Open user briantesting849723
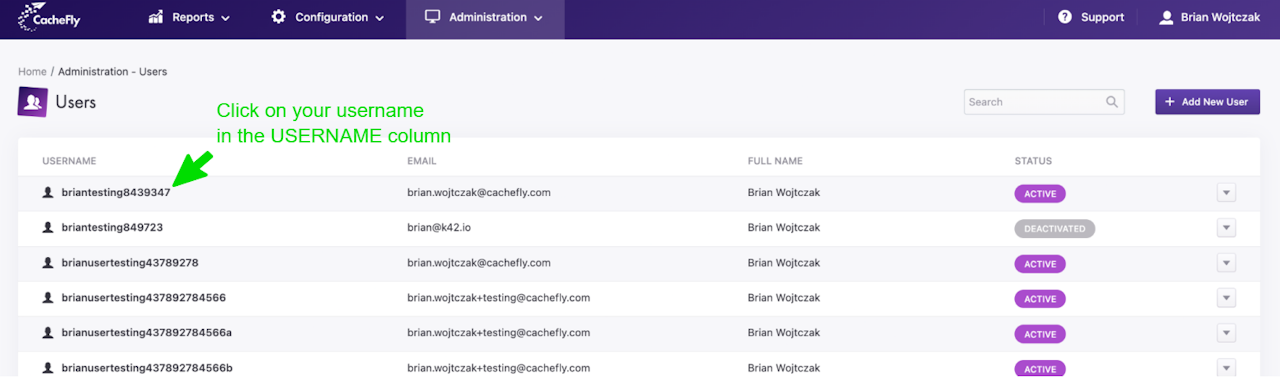1280x378 pixels. (x=112, y=228)
